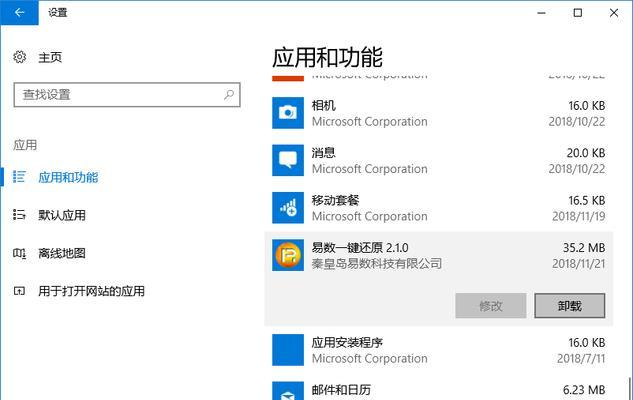Select 应用和功能 in the sidebar

(x=68, y=177)
